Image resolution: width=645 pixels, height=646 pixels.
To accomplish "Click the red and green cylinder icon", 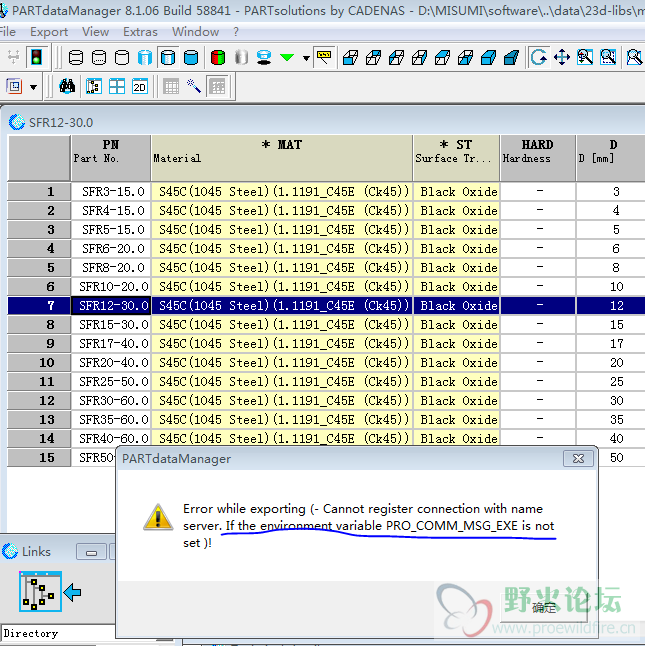I will coord(218,57).
